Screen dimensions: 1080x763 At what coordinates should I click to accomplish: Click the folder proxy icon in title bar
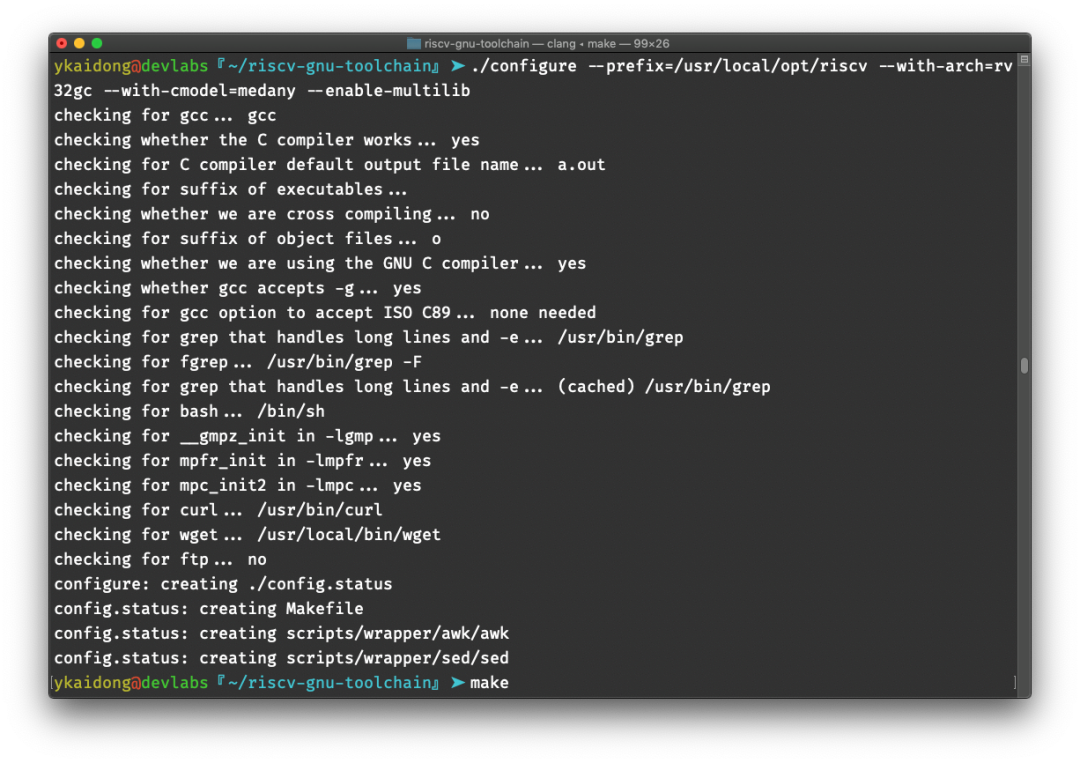click(x=413, y=43)
